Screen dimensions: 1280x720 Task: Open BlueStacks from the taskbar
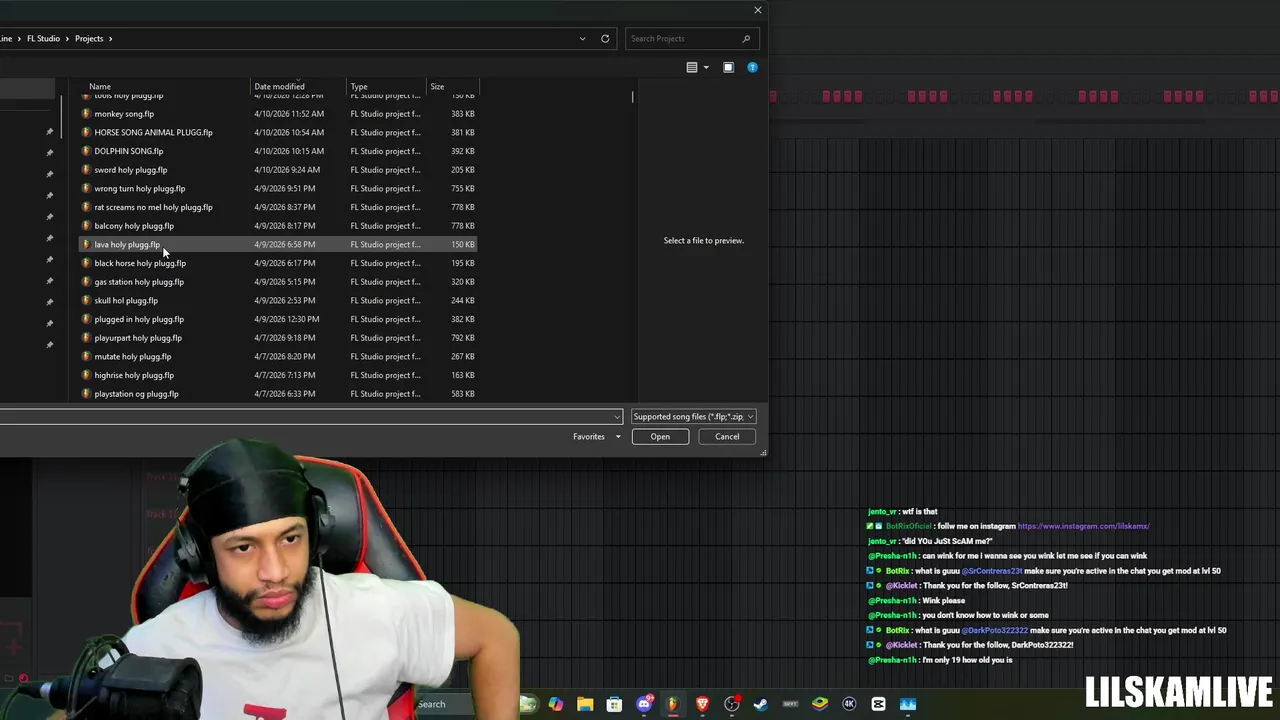tap(820, 704)
